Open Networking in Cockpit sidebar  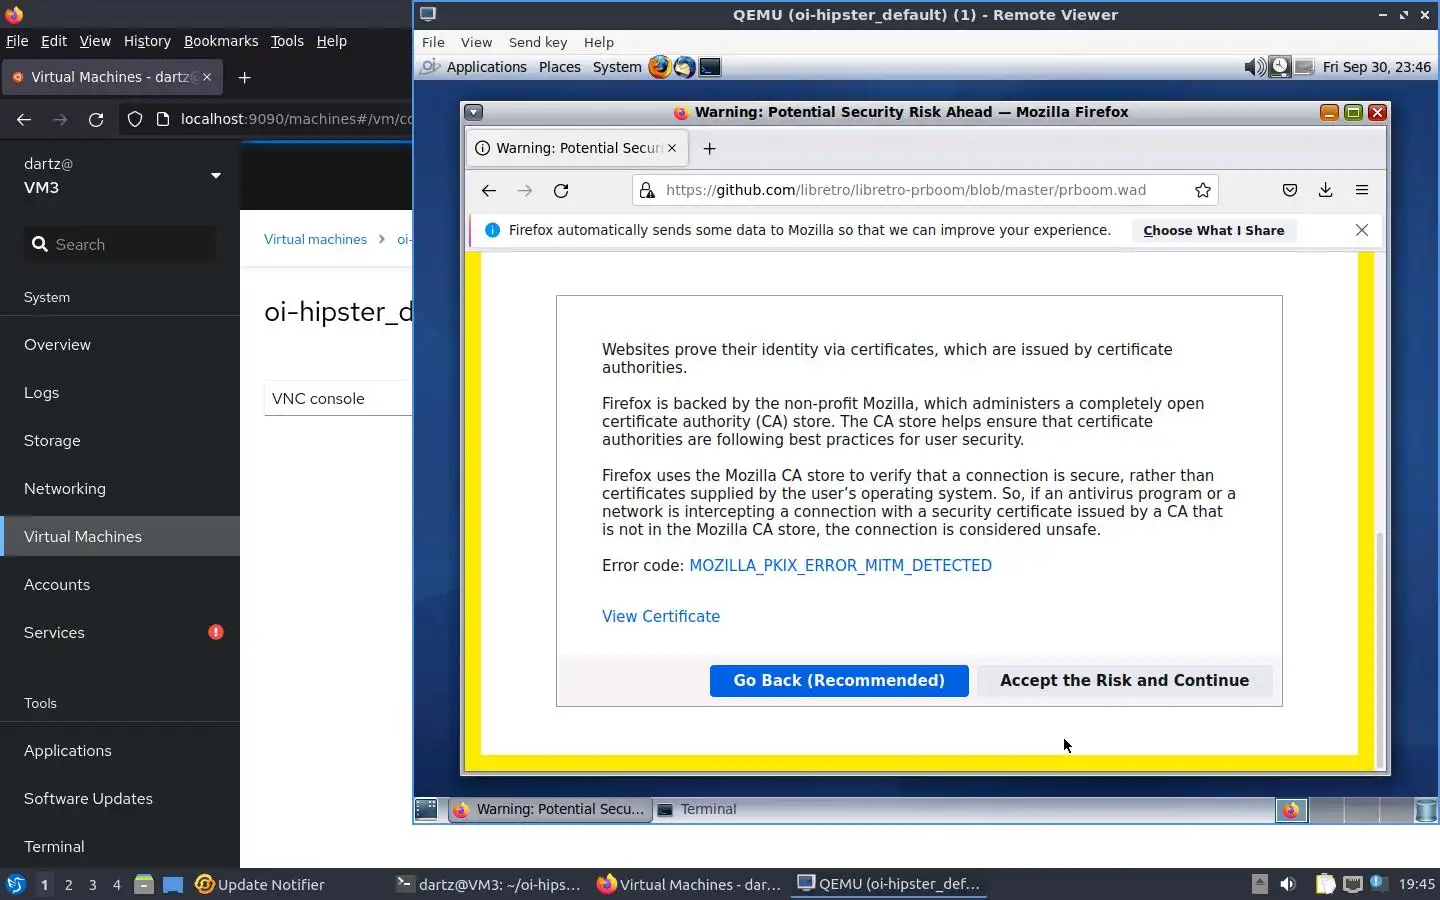[x=120, y=488]
